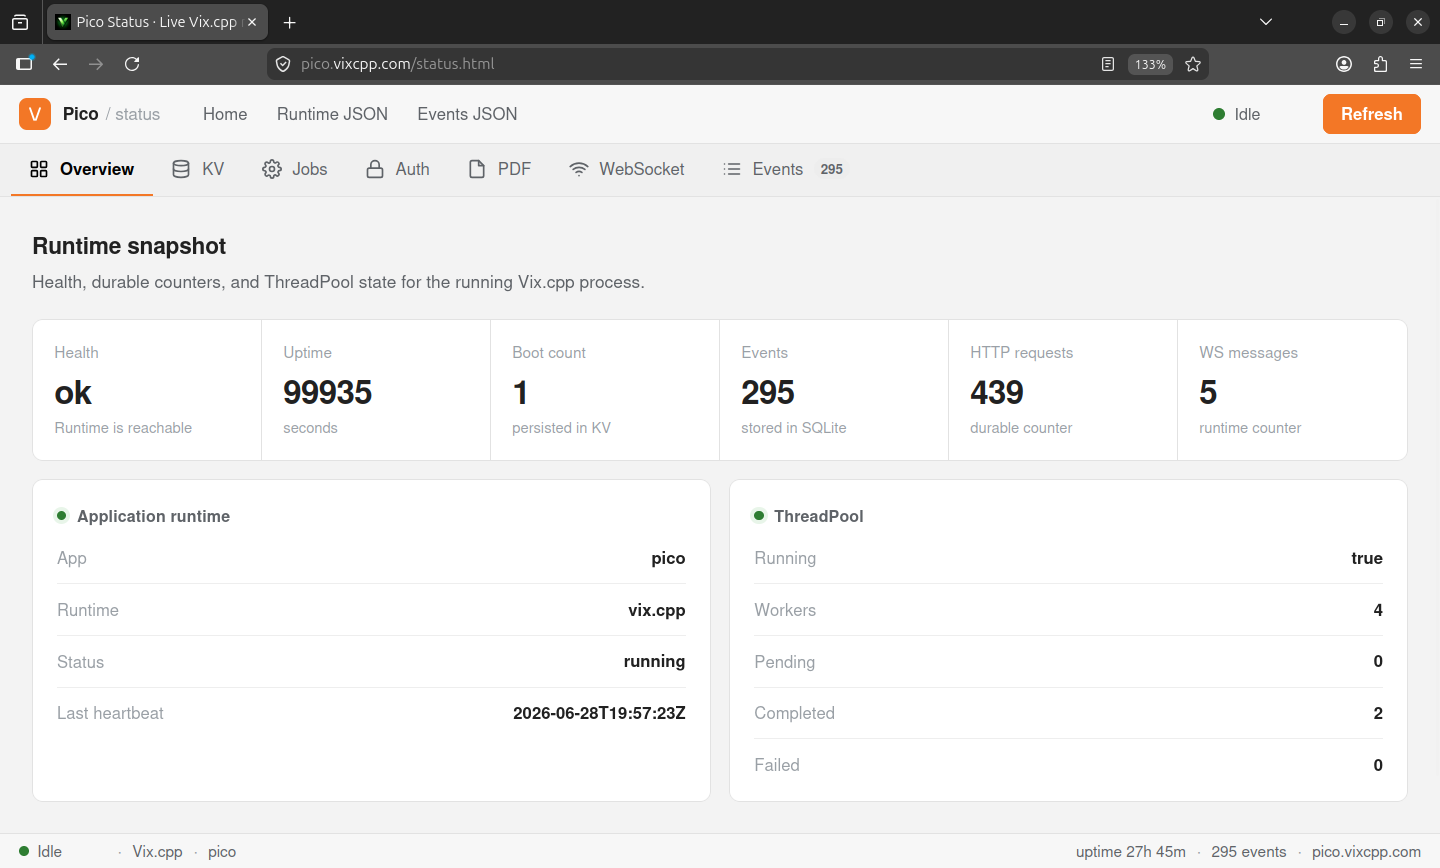Switch to the Jobs tab
Screen dimensions: 1440x868
pos(295,169)
